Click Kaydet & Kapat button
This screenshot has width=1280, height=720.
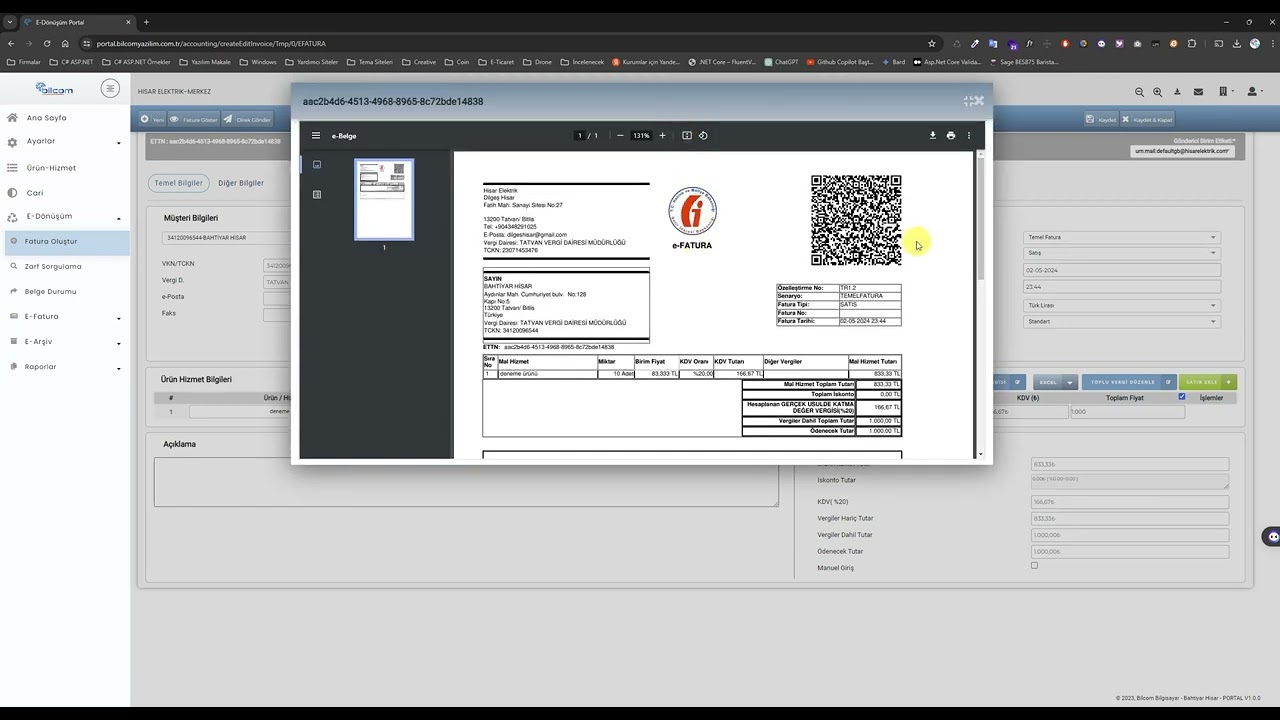[x=1147, y=119]
